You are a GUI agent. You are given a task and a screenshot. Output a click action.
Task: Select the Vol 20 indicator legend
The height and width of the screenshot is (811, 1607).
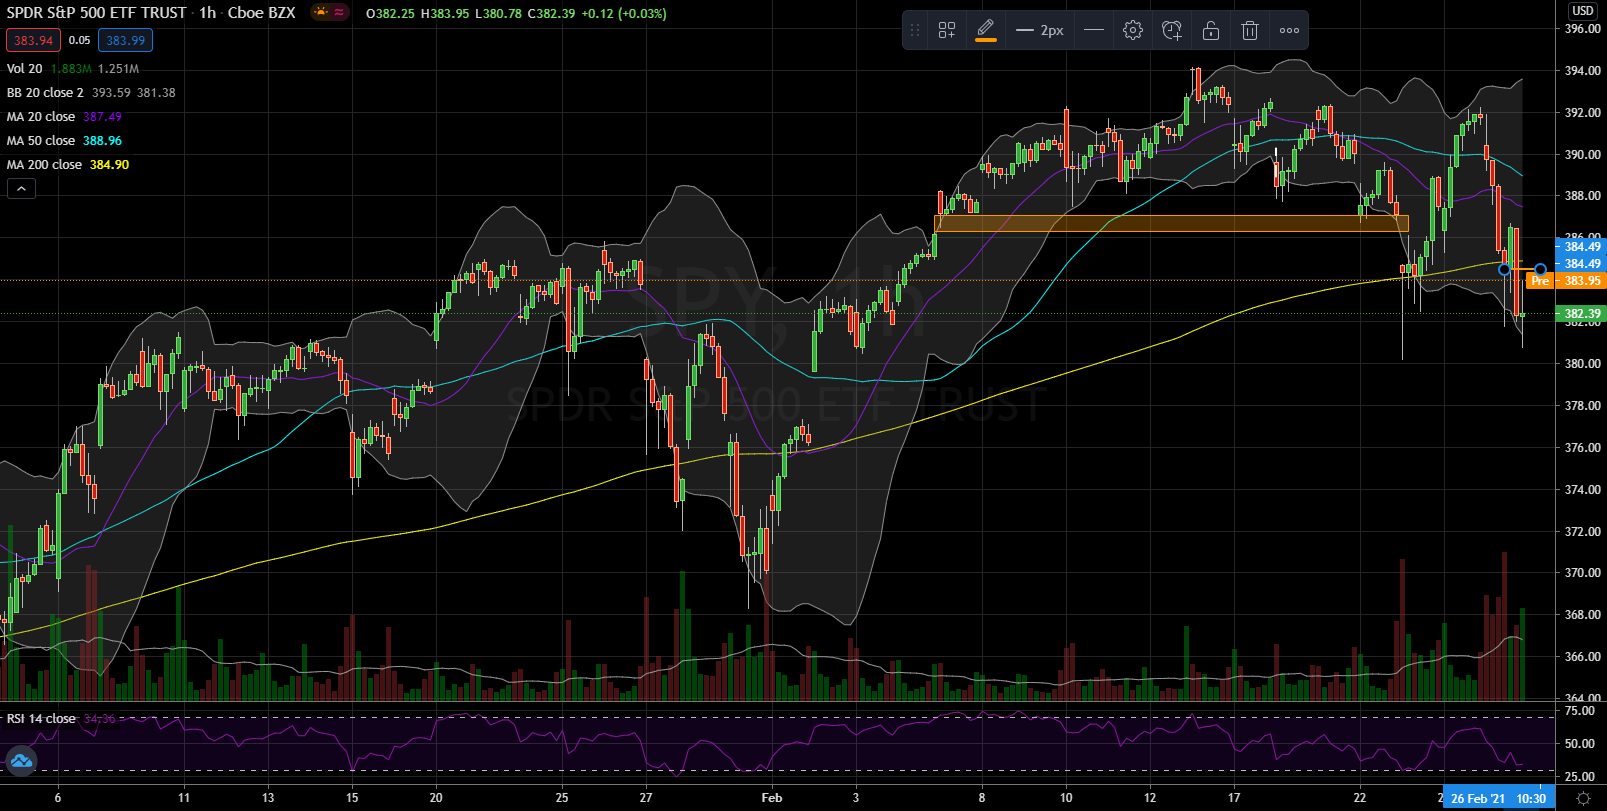tap(25, 69)
